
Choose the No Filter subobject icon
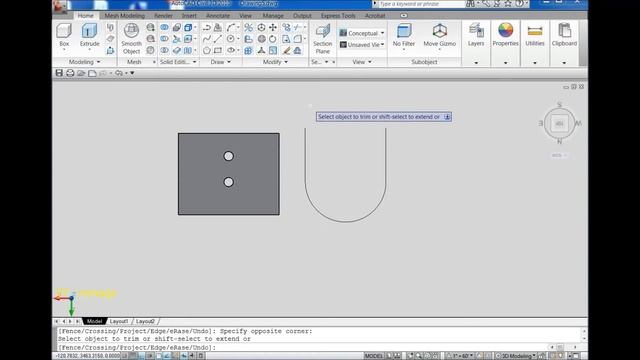[x=404, y=35]
